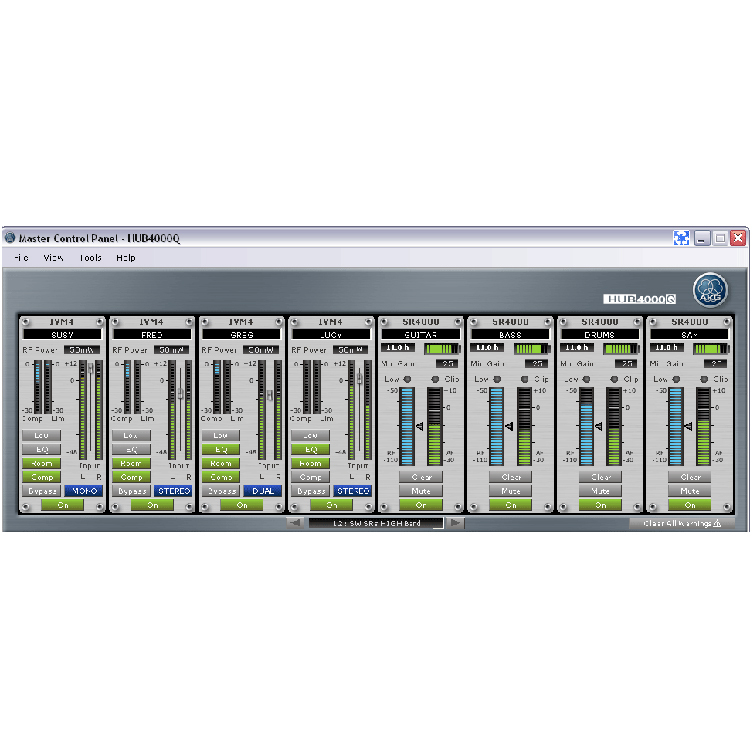Change SUSY MONO output mode
Screen dimensions: 755x755
[83, 491]
